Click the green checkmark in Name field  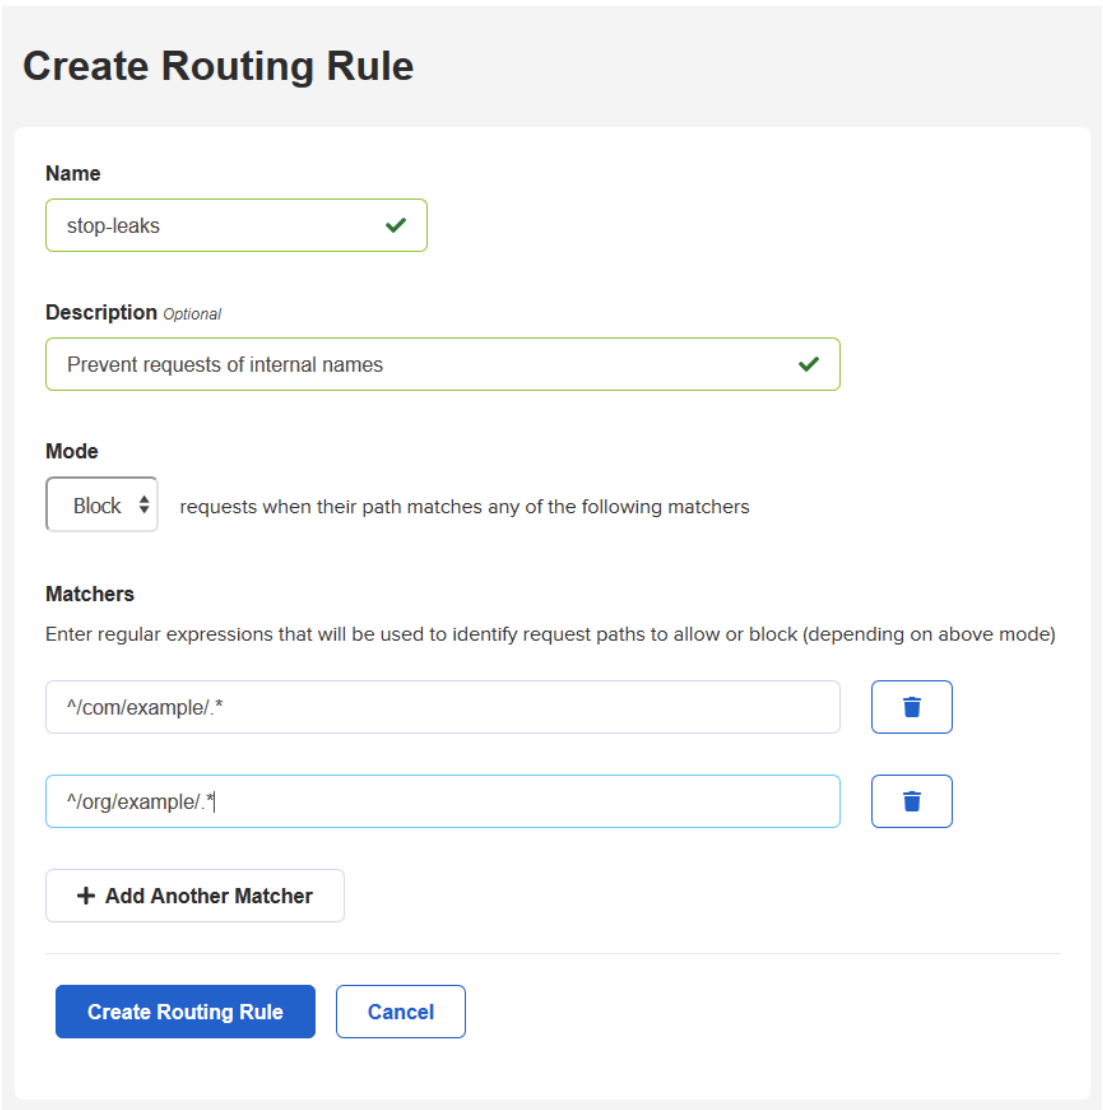click(394, 225)
